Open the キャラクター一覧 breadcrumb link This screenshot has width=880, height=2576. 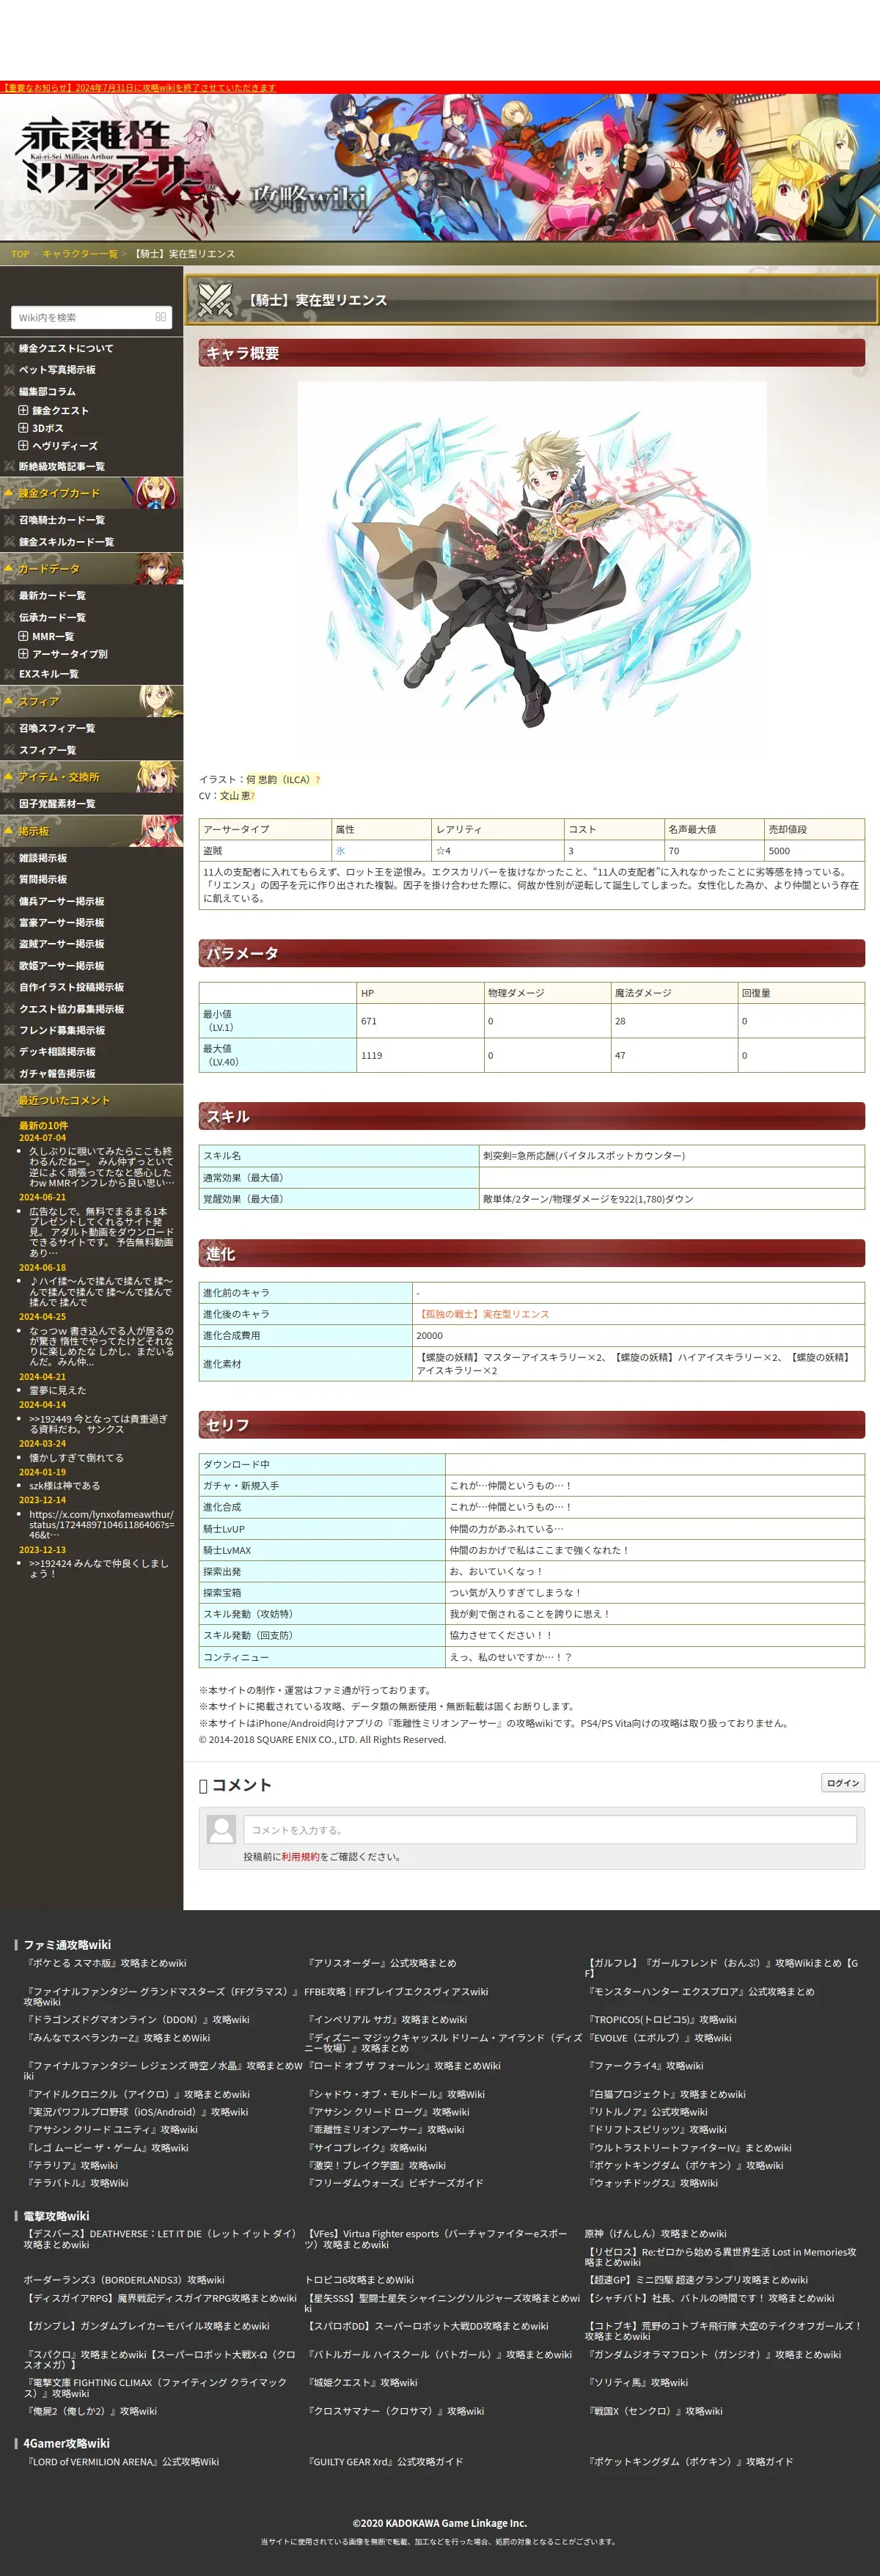pos(80,254)
